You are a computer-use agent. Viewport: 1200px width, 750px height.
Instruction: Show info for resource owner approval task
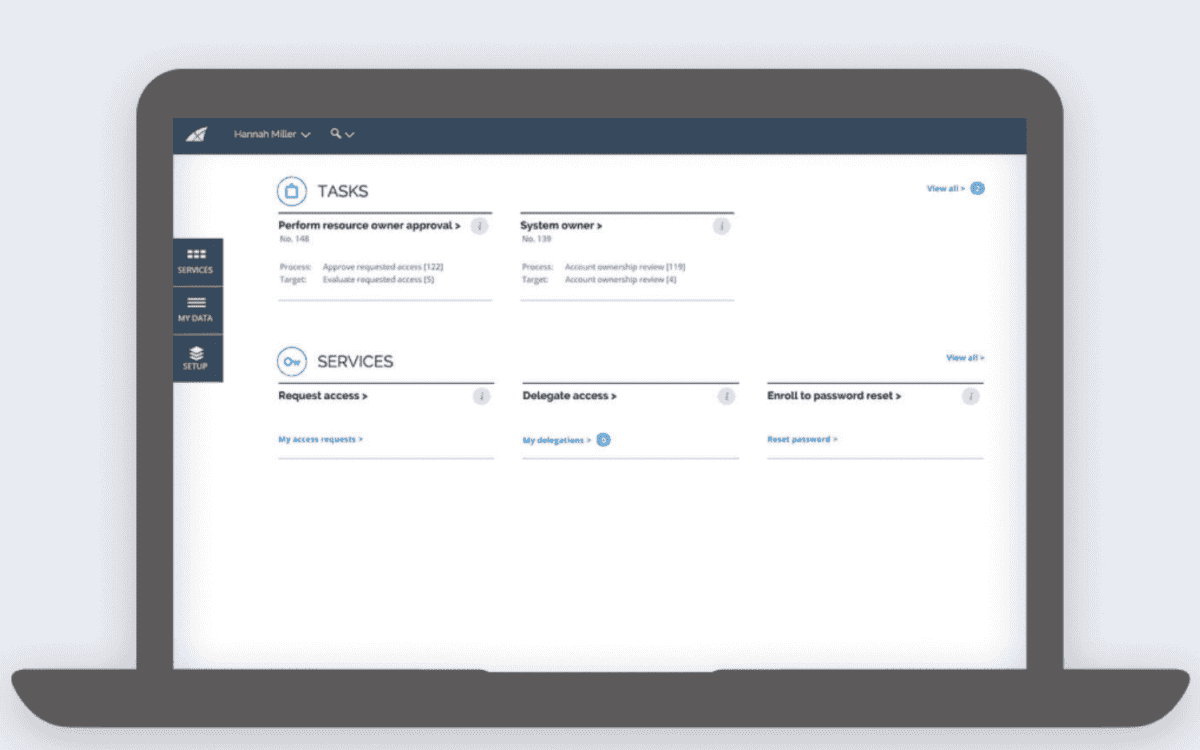pyautogui.click(x=479, y=227)
